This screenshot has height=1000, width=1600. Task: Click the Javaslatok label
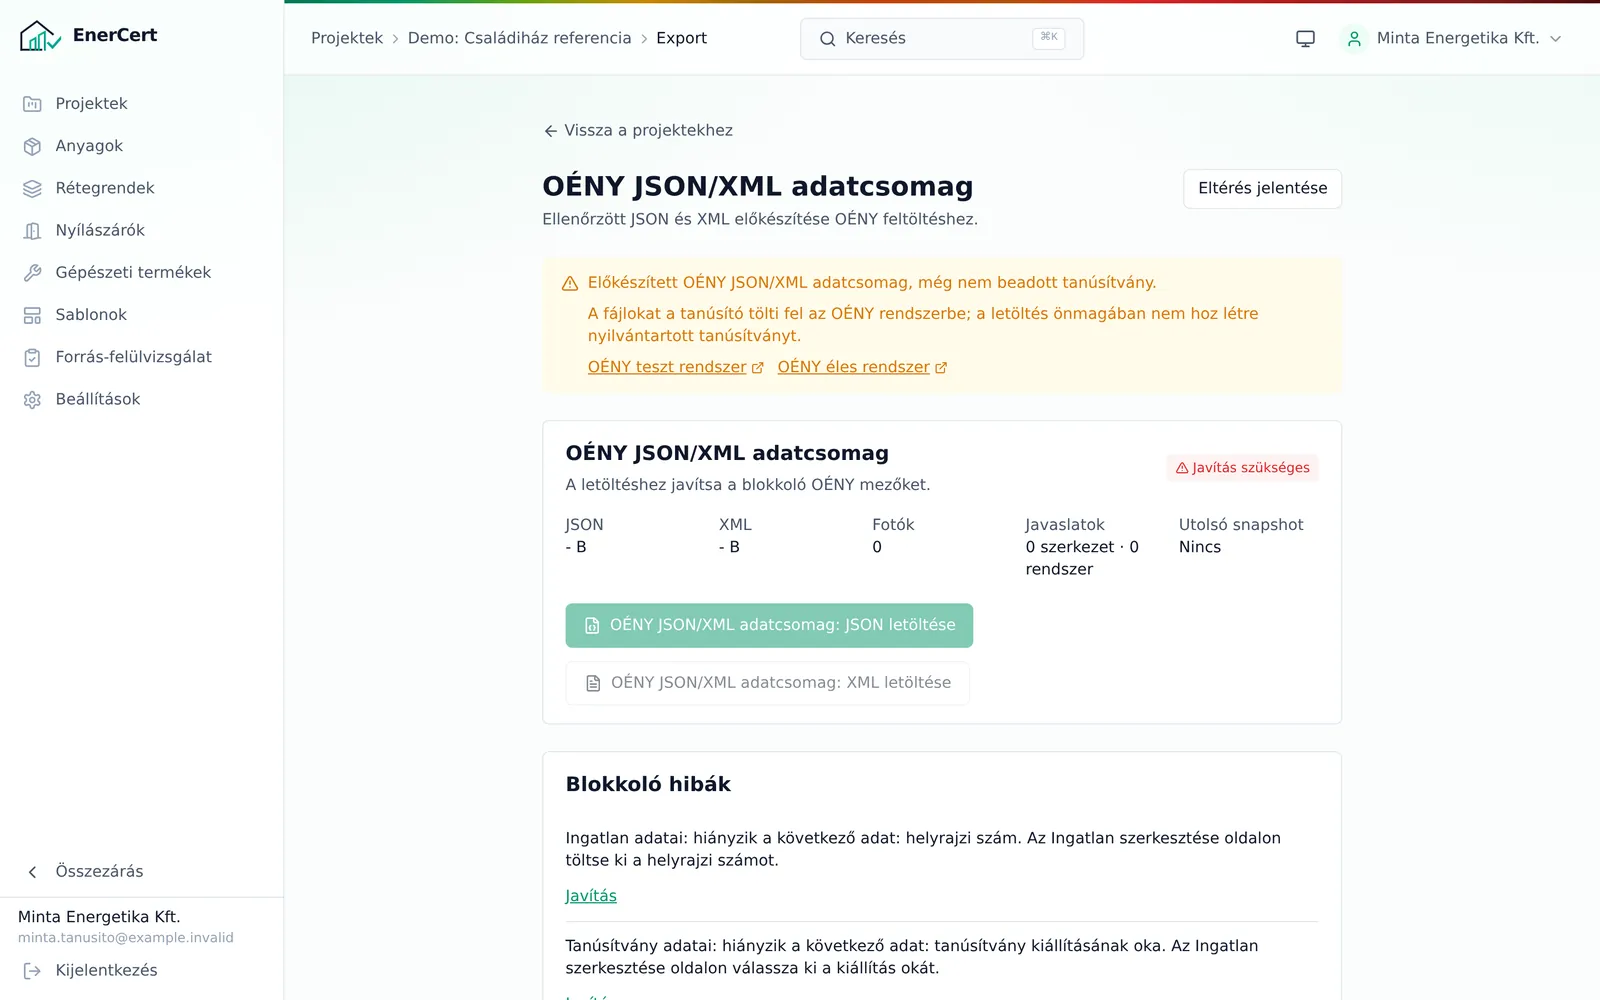pos(1065,525)
